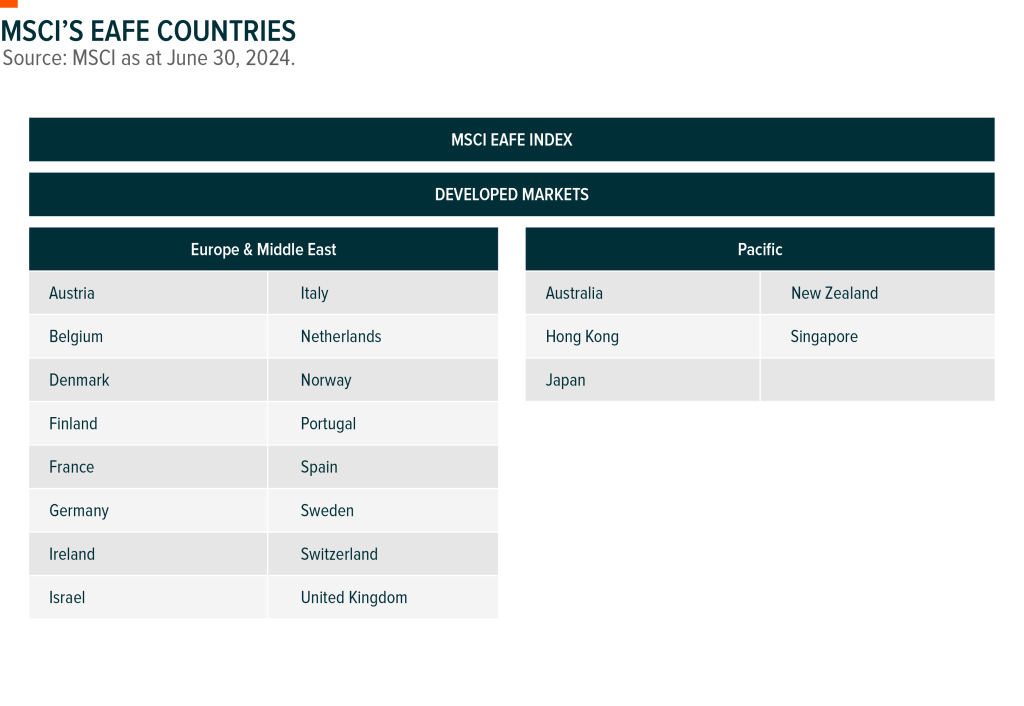1024x706 pixels.
Task: Click the 'Switzerland' table cell
Action: pyautogui.click(x=383, y=554)
